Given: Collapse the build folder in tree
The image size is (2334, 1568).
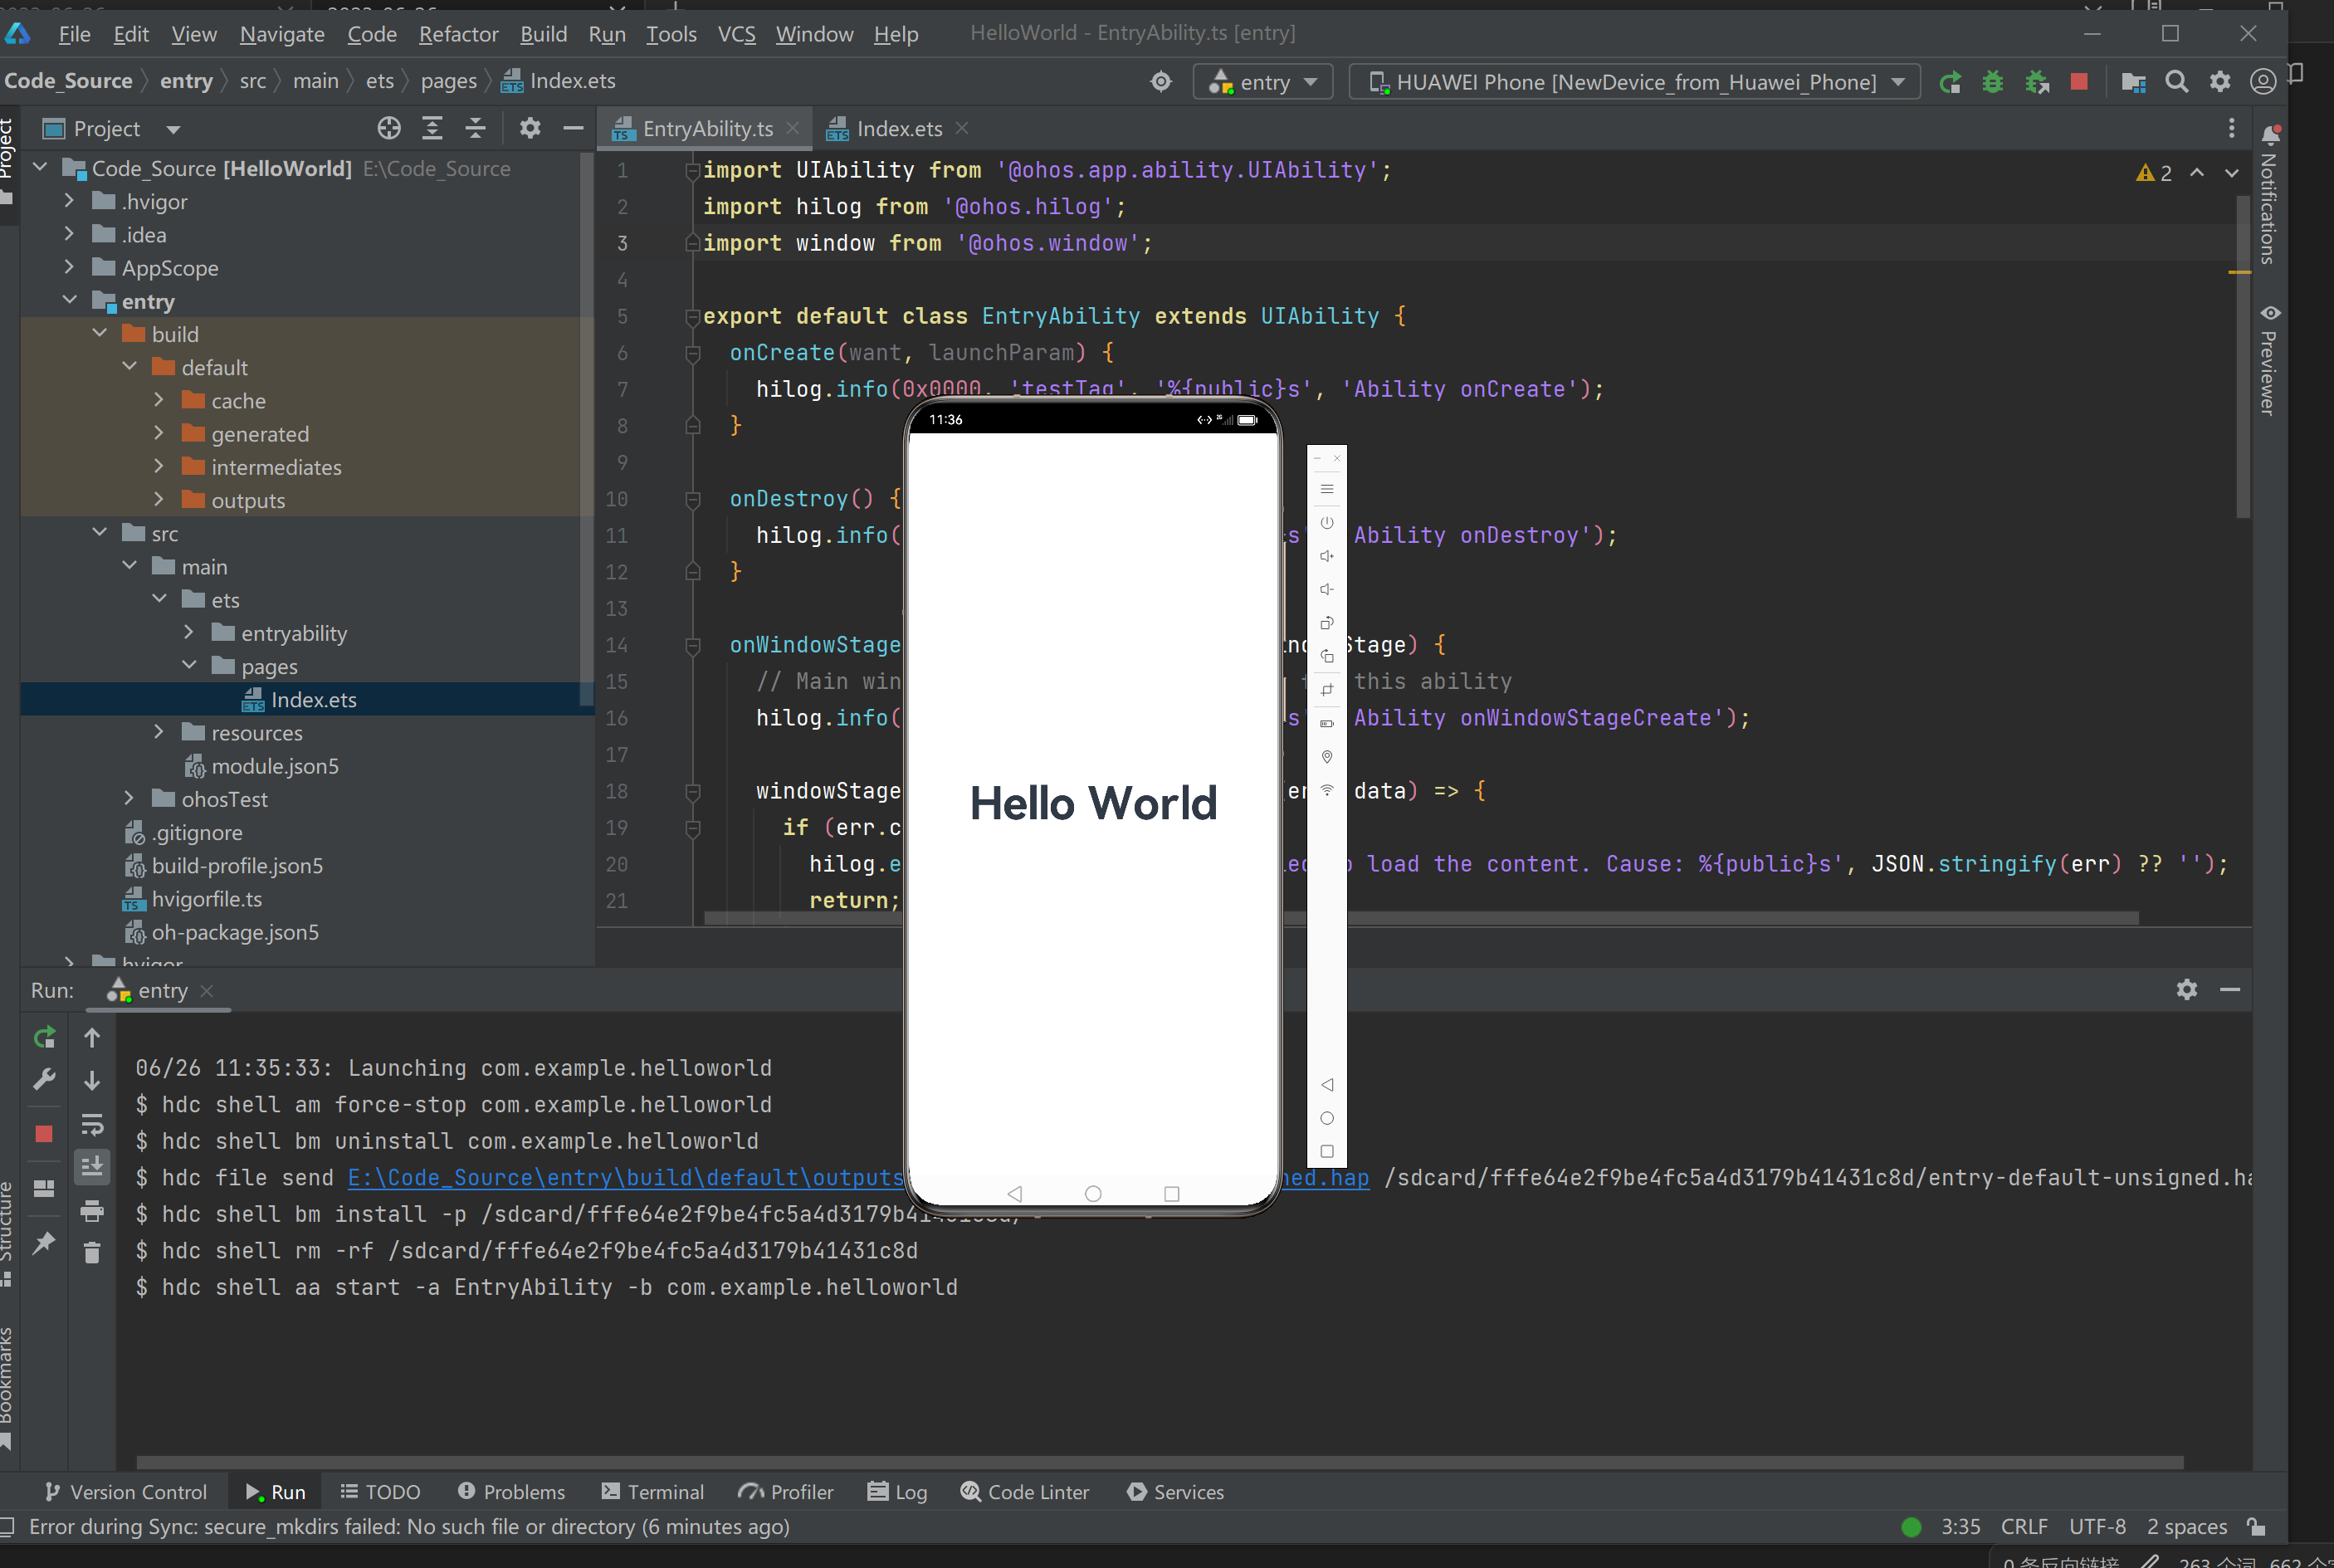Looking at the screenshot, I should point(100,334).
